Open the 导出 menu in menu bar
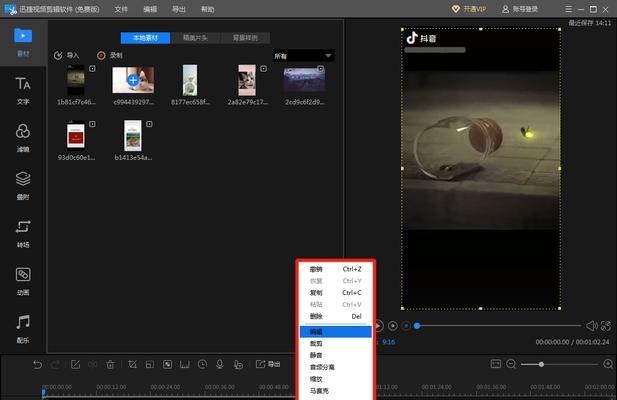Viewport: 617px width, 400px height. [x=179, y=9]
